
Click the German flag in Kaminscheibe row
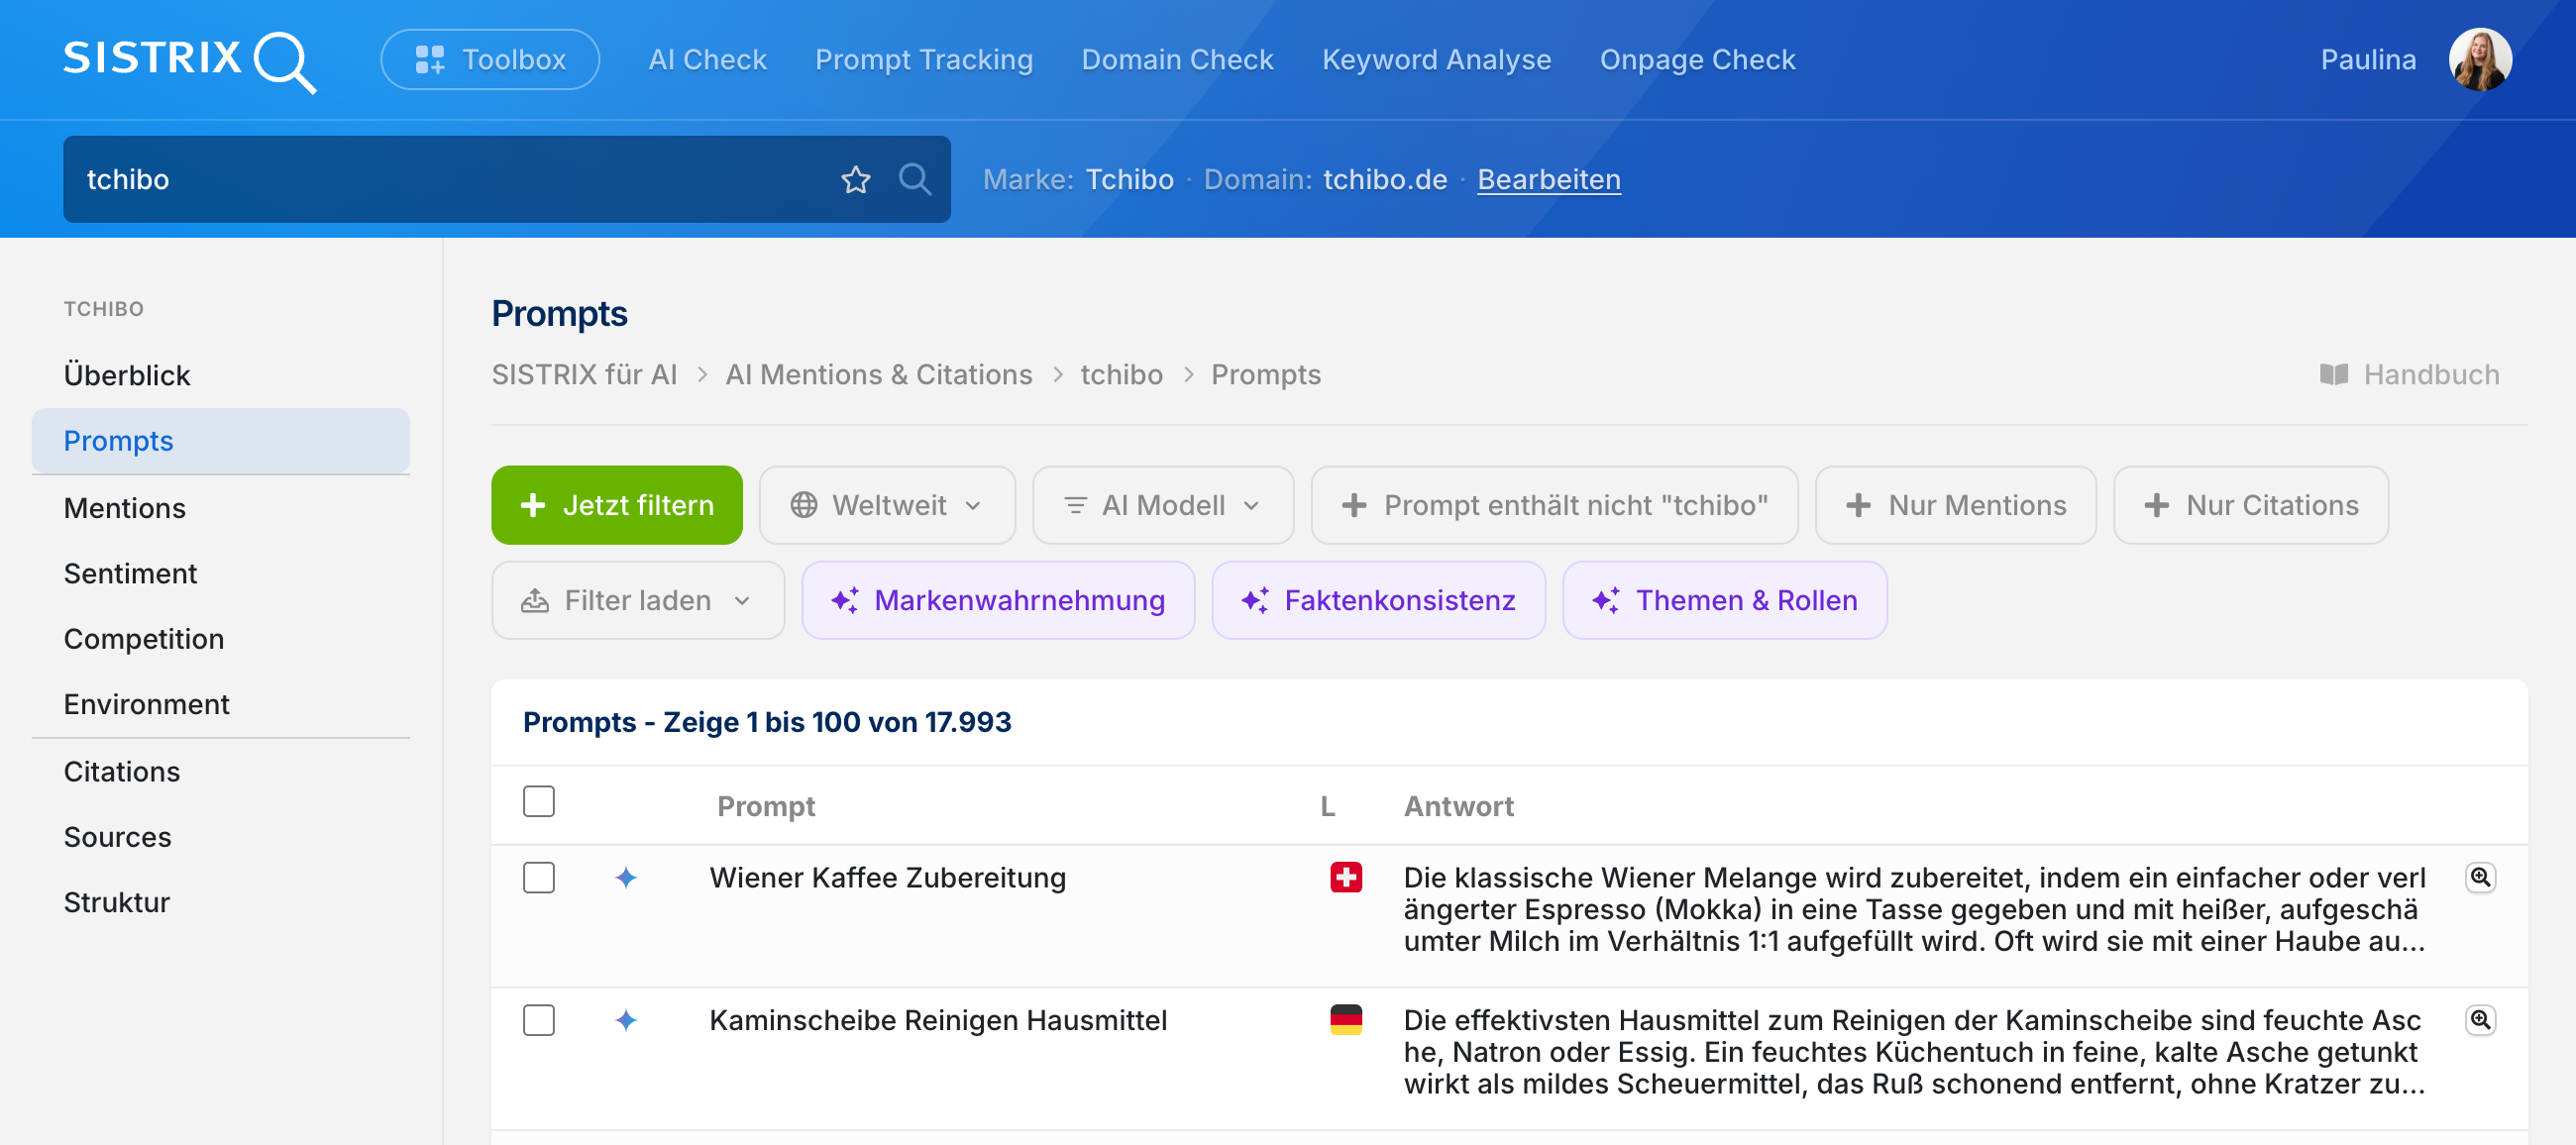pos(1346,1020)
